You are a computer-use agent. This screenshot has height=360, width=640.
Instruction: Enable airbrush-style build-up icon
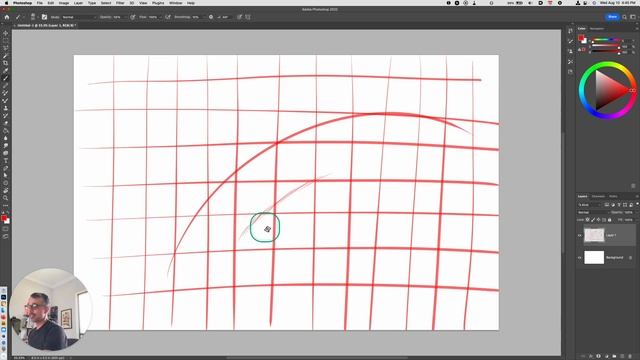point(168,17)
